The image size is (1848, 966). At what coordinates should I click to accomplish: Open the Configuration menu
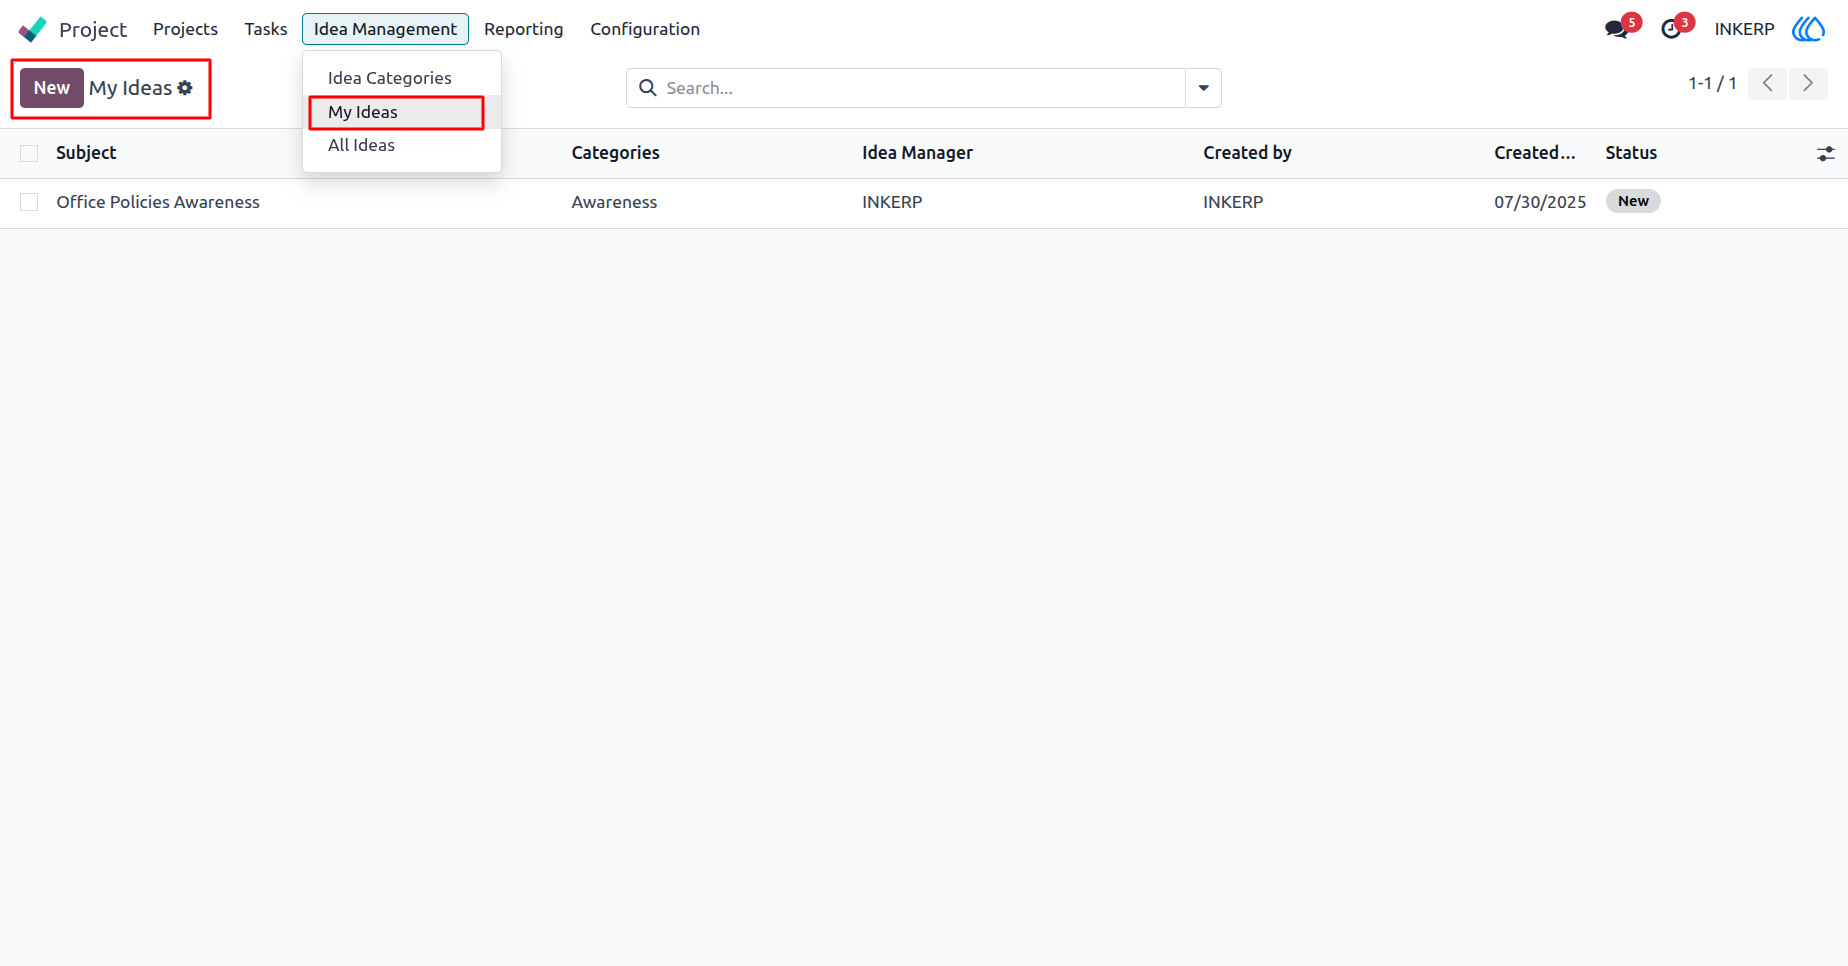tap(645, 29)
